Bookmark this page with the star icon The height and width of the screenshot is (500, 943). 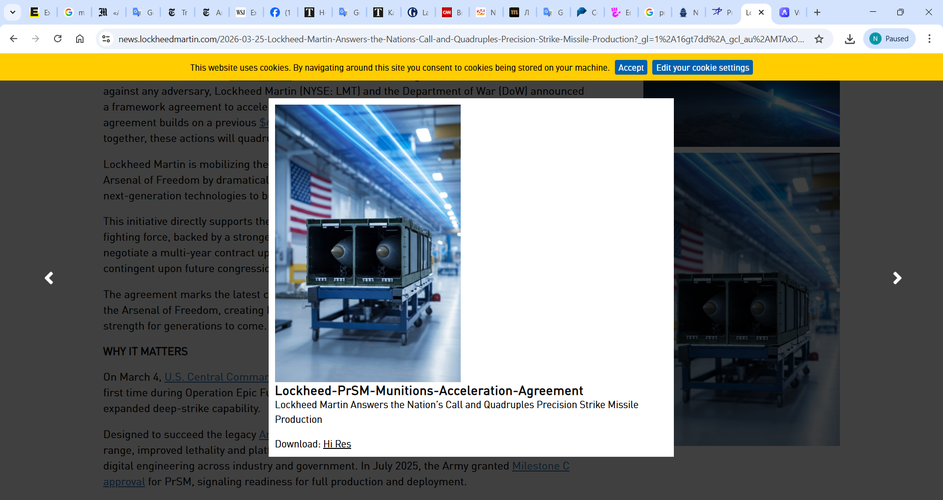pos(819,39)
